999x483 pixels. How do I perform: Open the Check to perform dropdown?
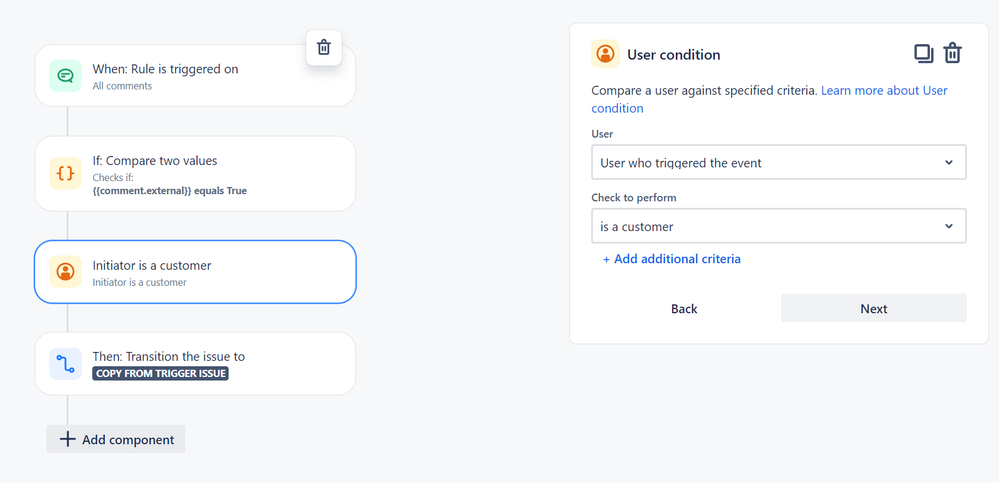(778, 226)
